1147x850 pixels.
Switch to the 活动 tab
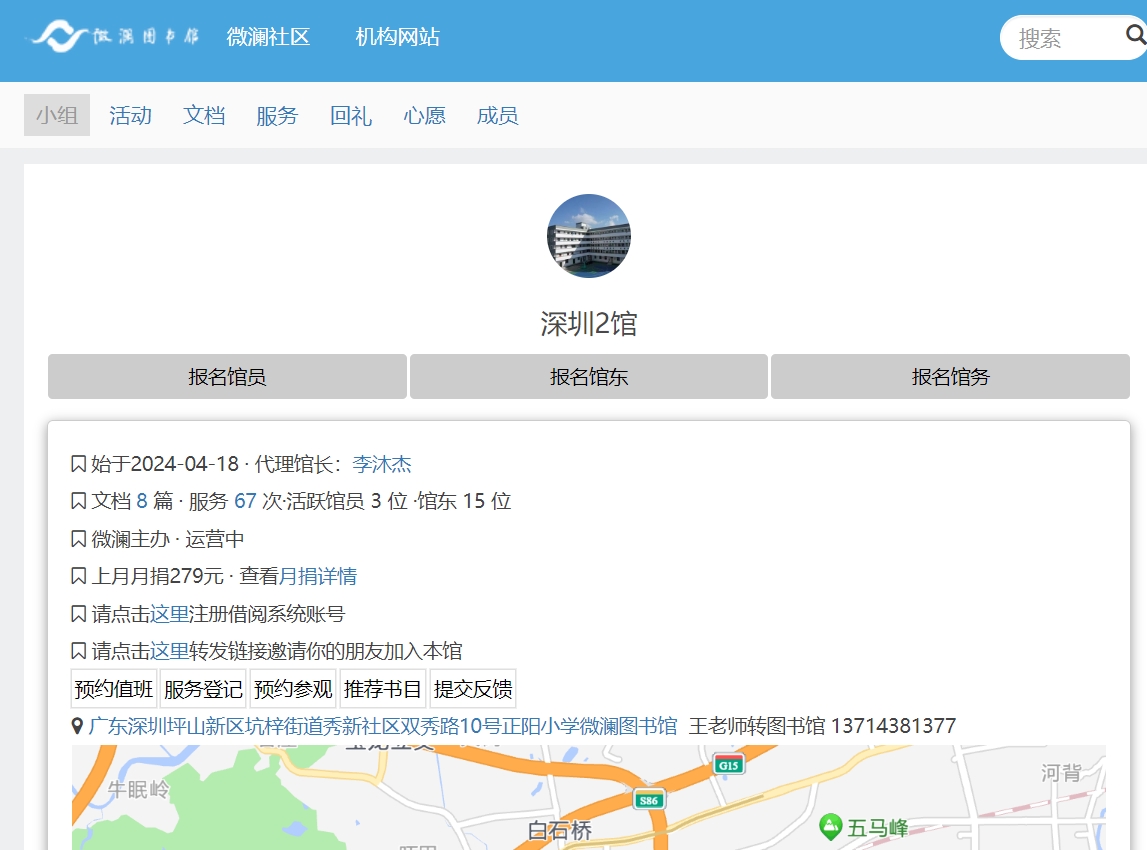click(x=130, y=116)
